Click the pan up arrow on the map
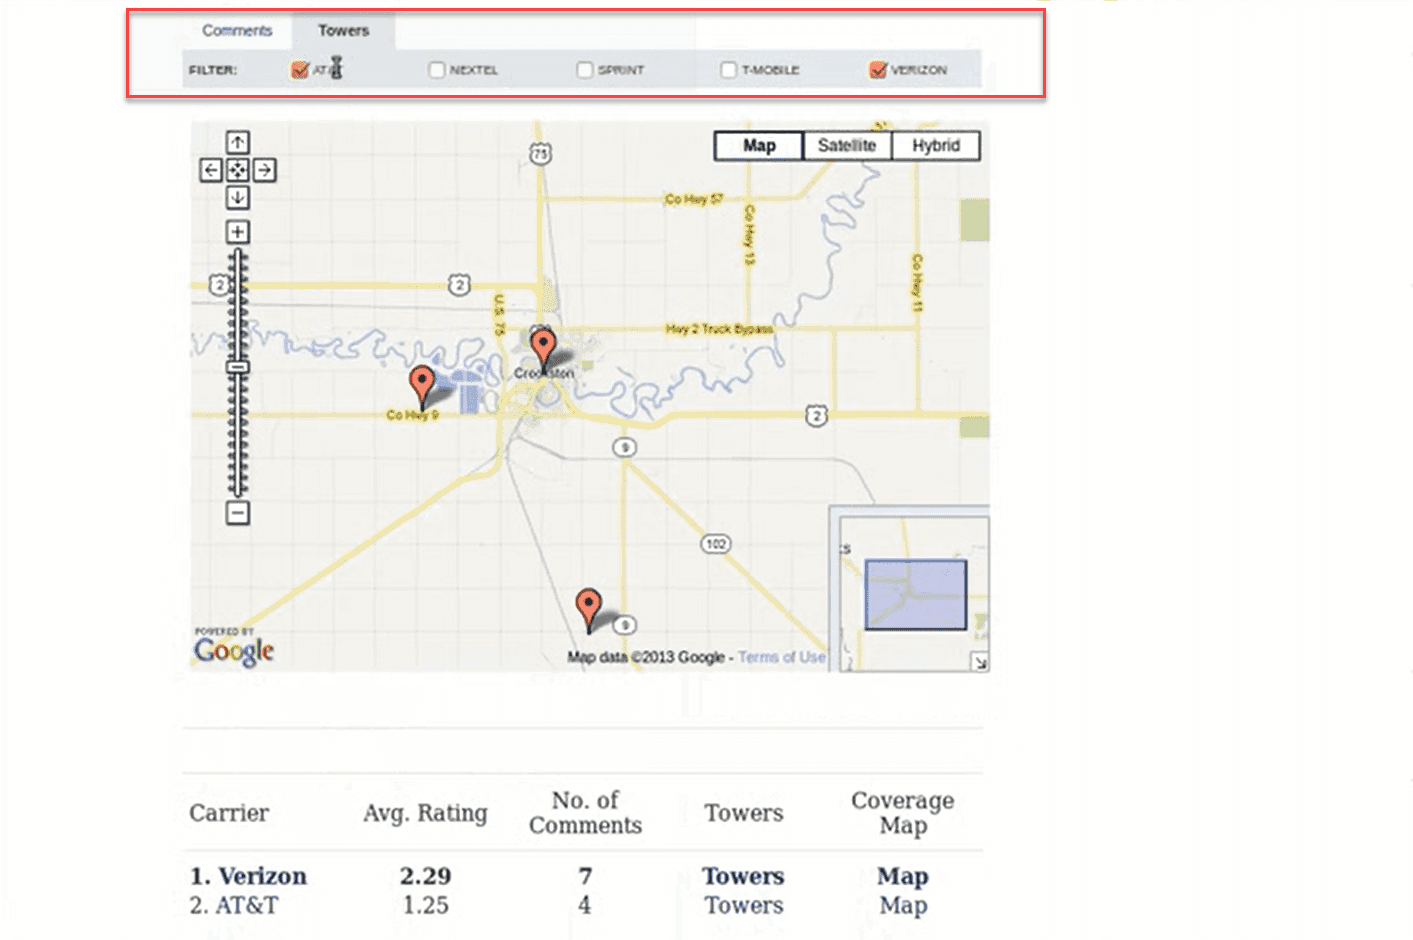This screenshot has width=1413, height=940. [237, 142]
